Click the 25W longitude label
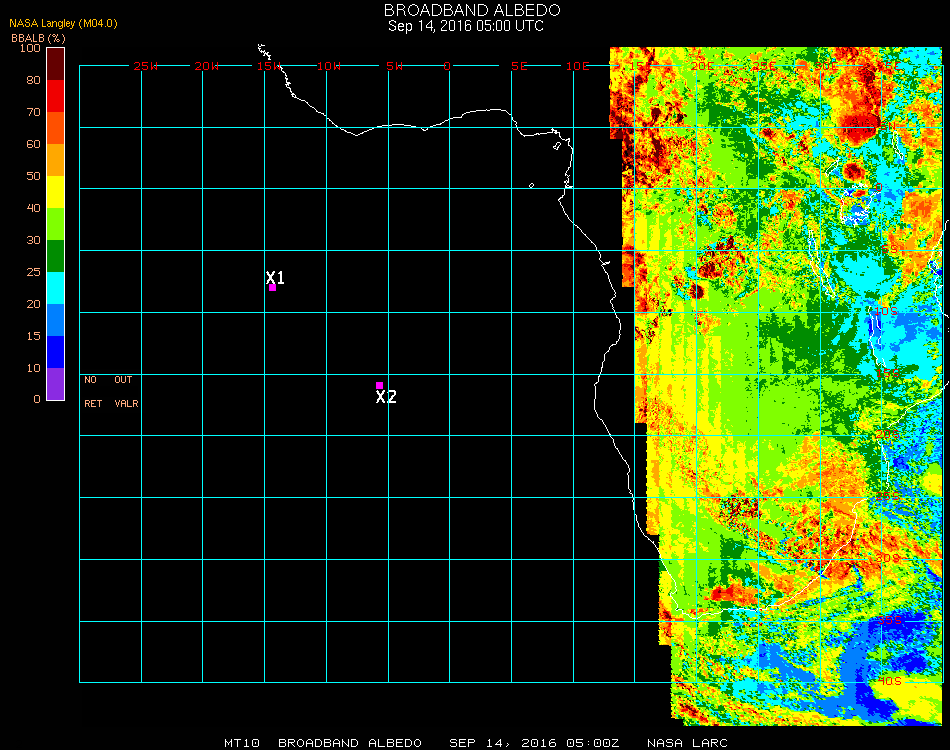The width and height of the screenshot is (950, 750). click(x=146, y=66)
